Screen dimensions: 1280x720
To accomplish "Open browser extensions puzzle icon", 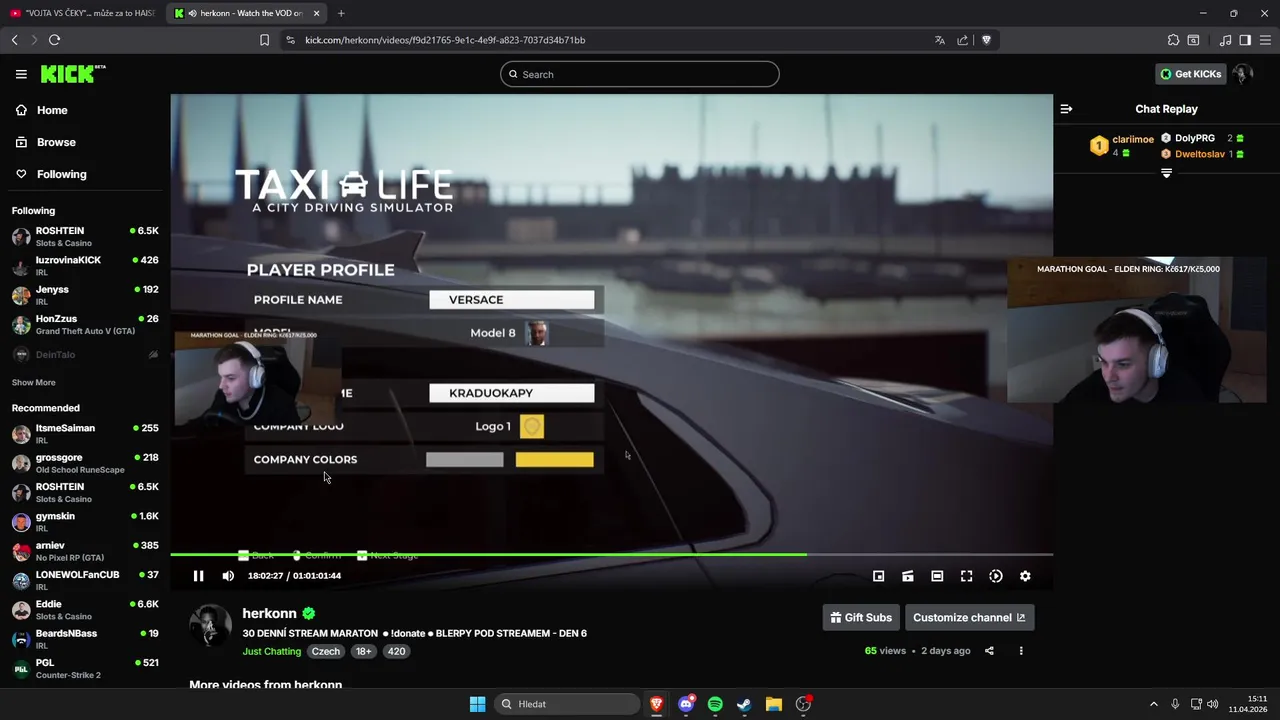I will tap(1173, 40).
